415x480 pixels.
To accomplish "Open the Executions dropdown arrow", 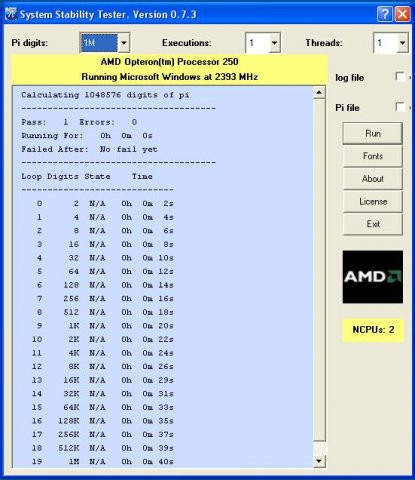I will click(x=274, y=43).
